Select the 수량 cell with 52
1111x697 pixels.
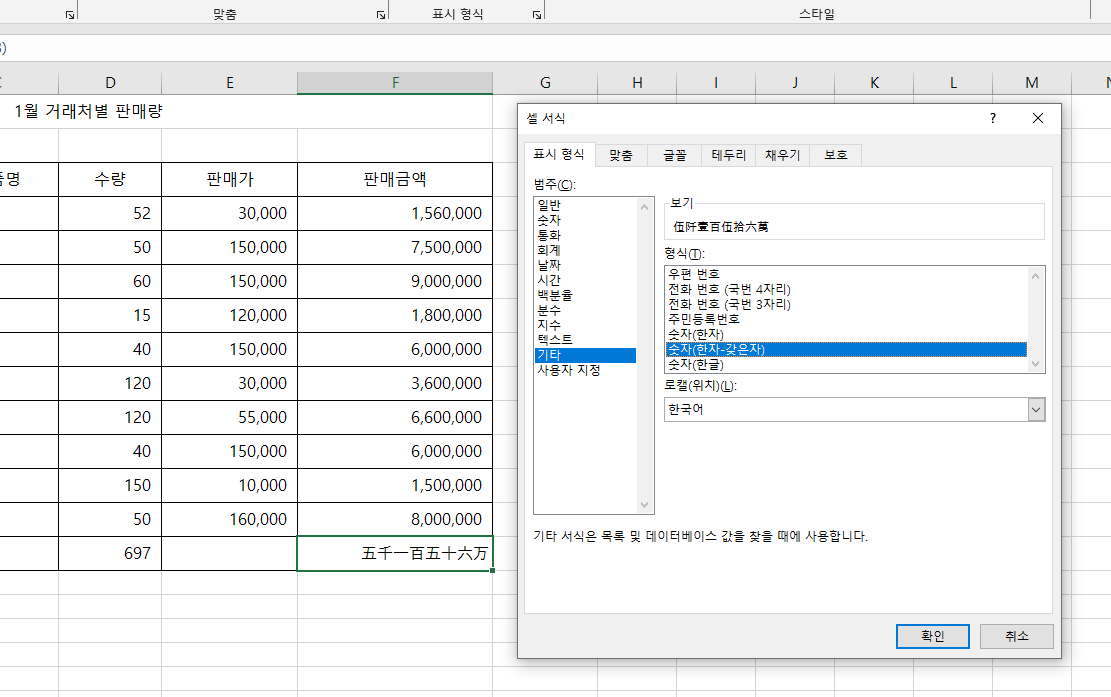point(110,213)
